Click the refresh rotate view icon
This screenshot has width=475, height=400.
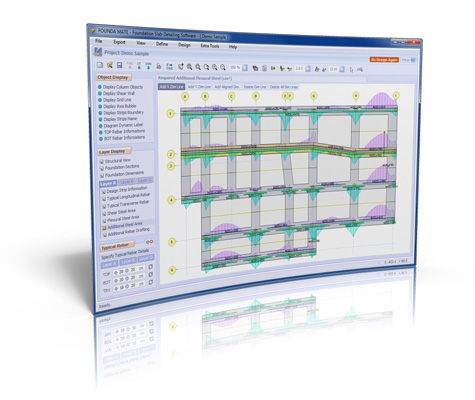tap(181, 67)
